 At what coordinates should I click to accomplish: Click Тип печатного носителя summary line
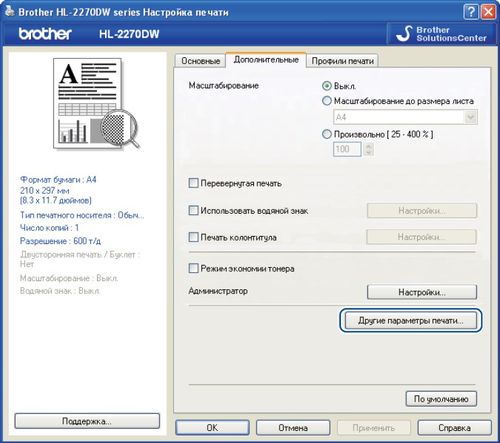pos(82,215)
